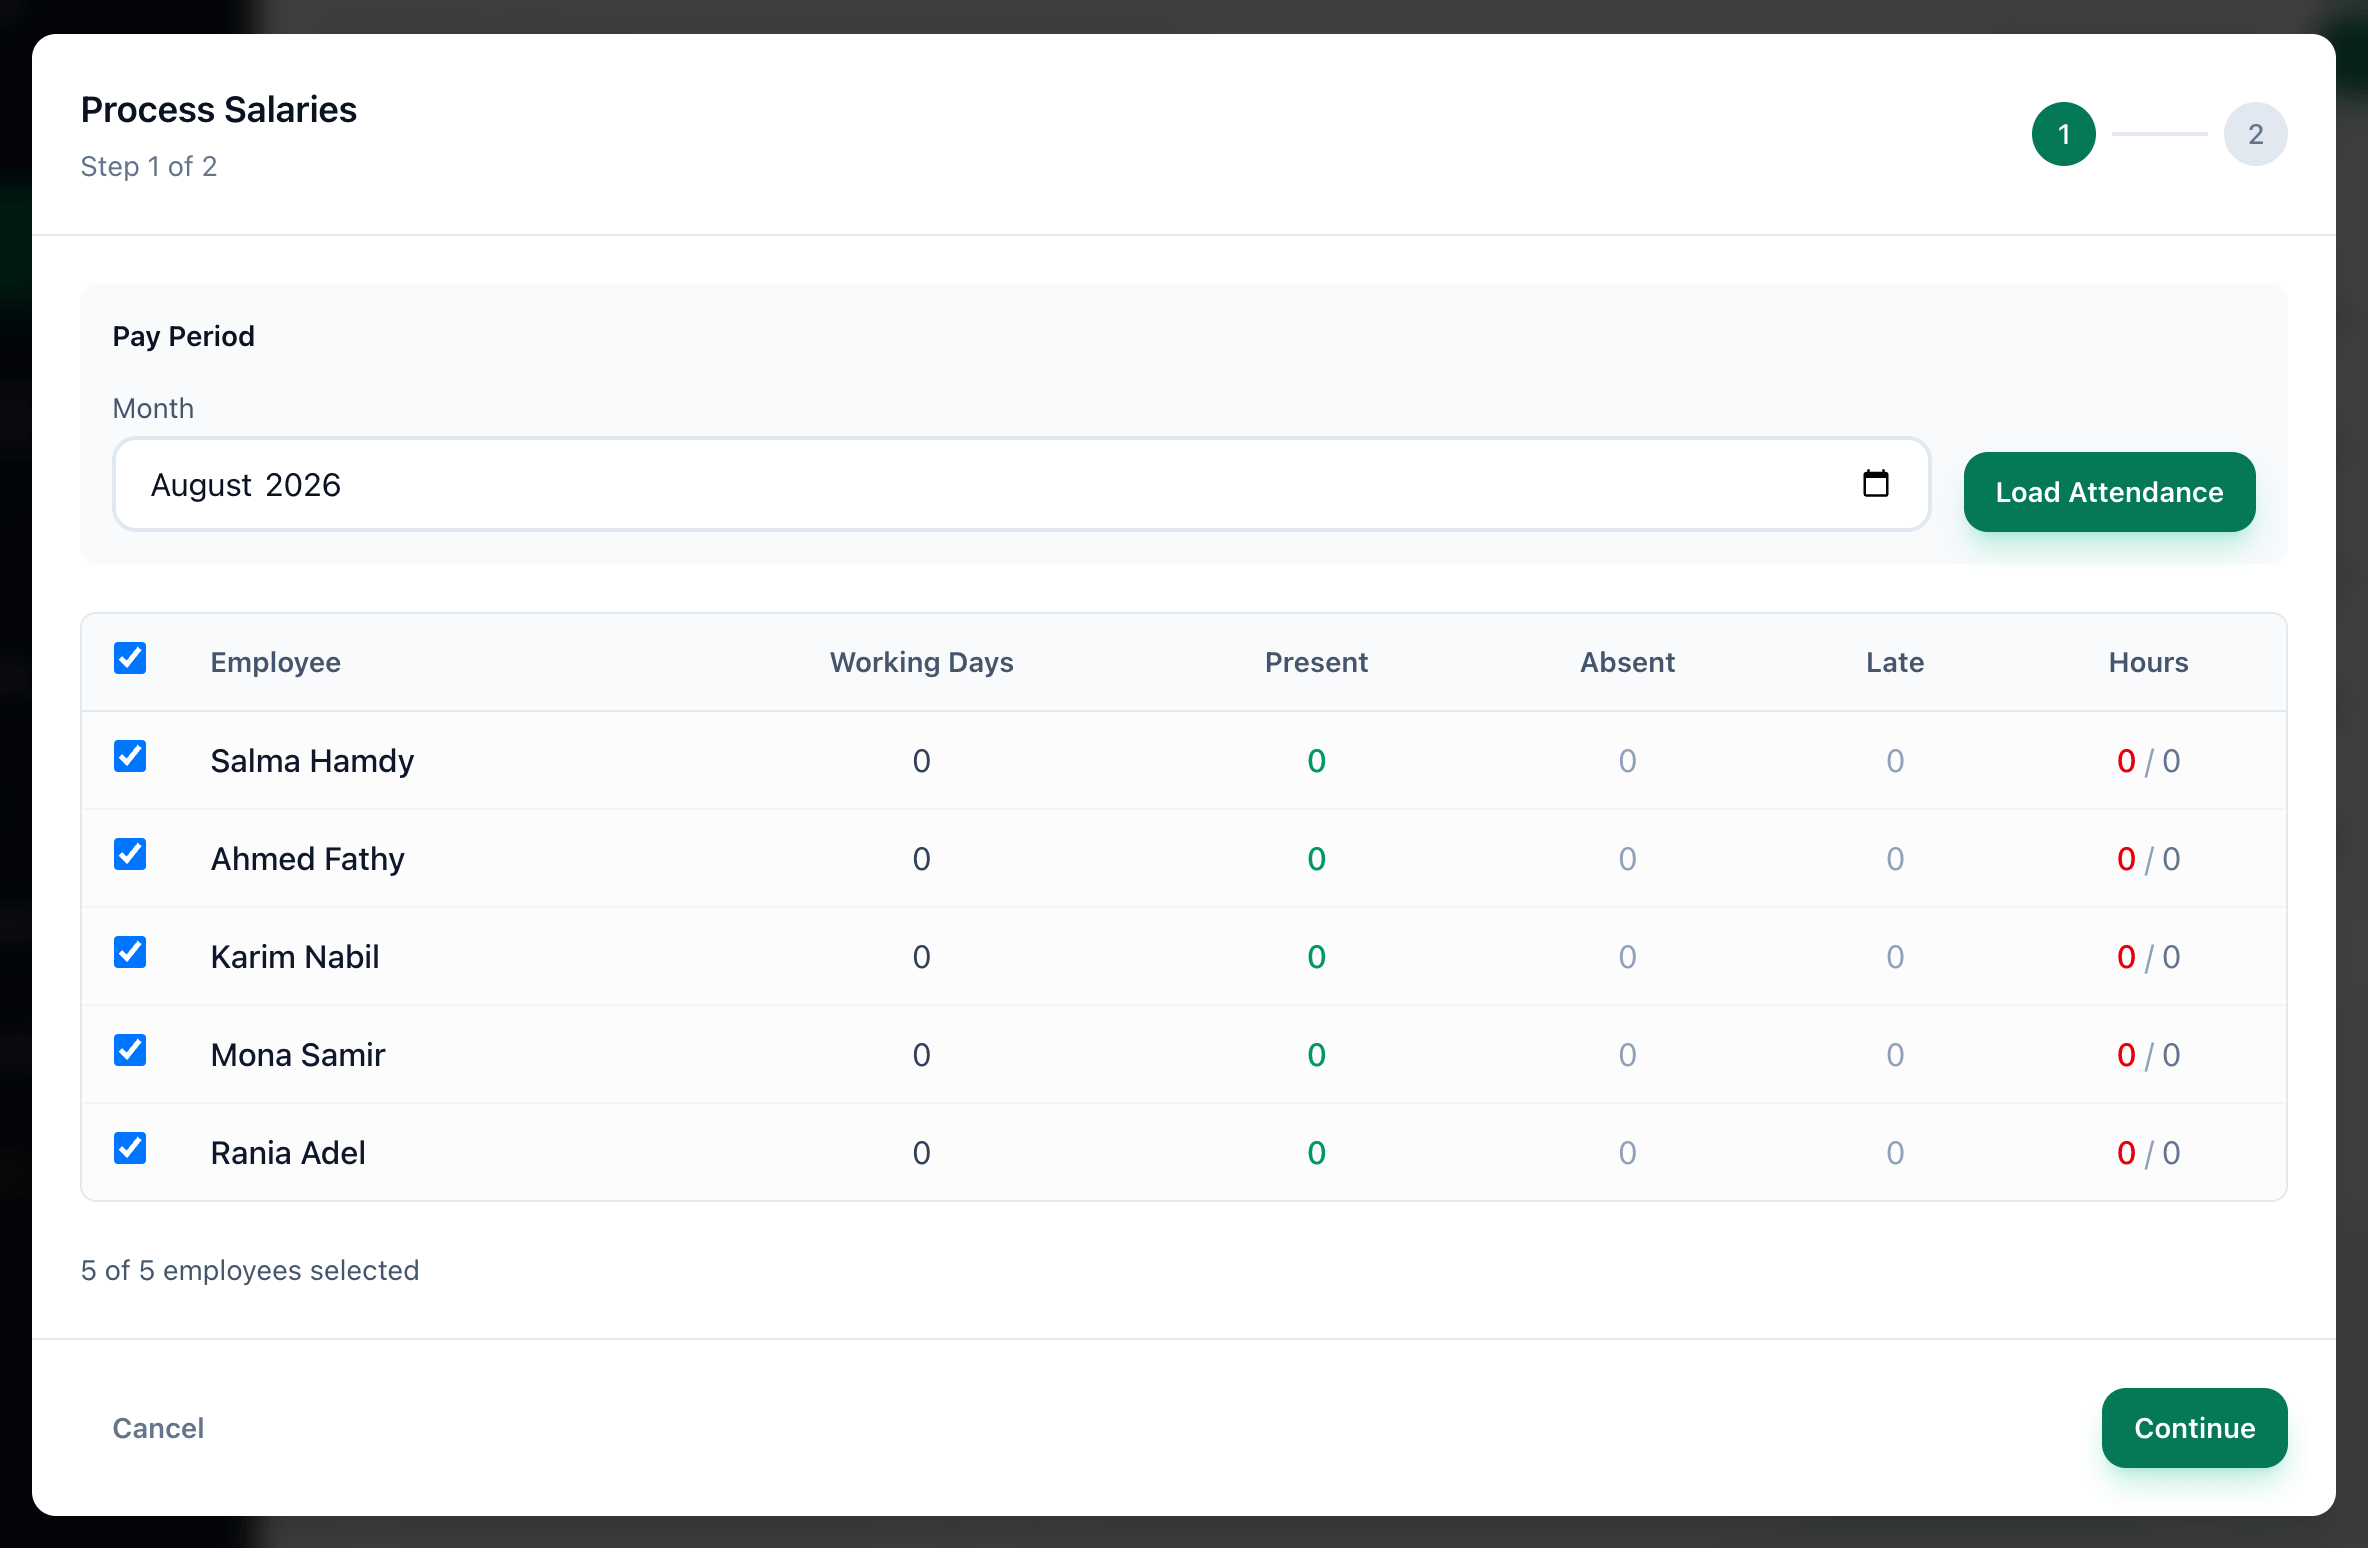Click the Process Salaries title

[218, 109]
